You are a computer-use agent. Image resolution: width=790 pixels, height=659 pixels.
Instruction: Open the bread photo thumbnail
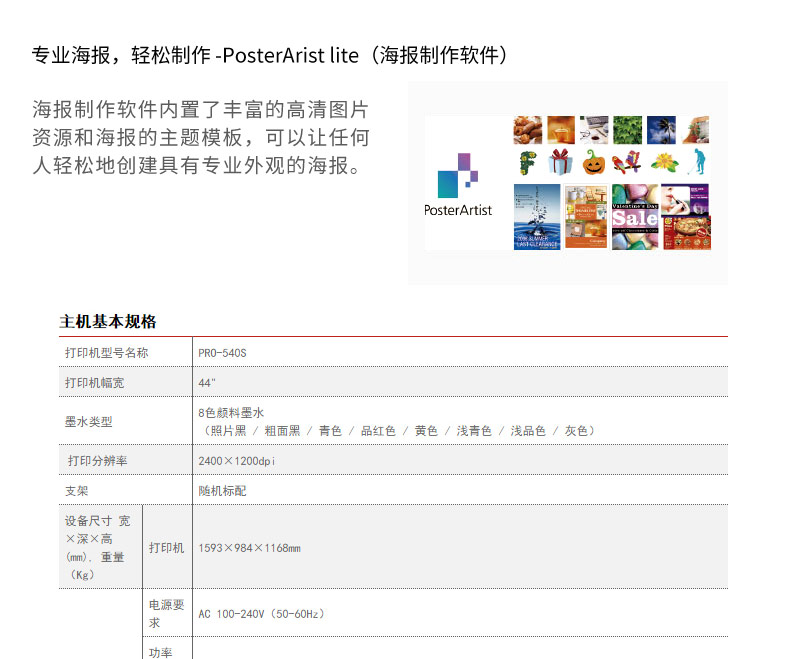pos(527,129)
